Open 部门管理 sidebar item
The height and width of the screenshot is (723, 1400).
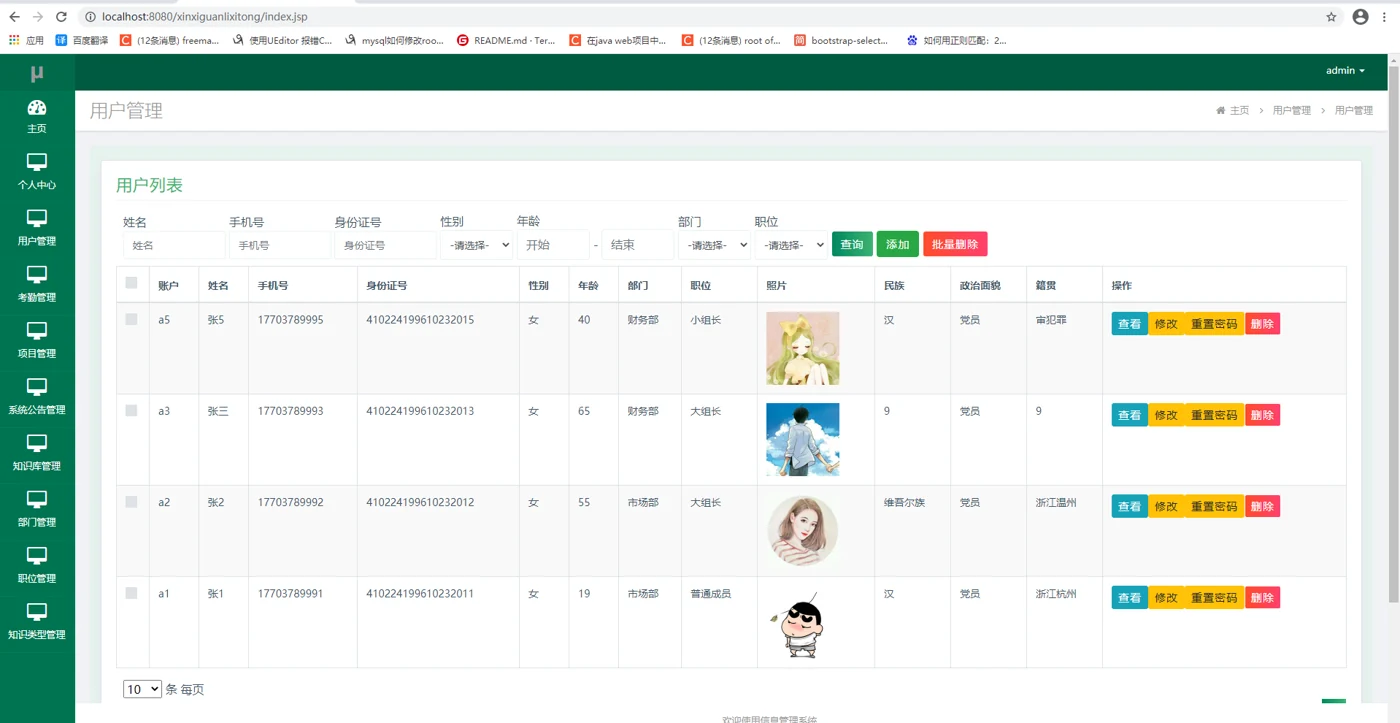(x=37, y=508)
